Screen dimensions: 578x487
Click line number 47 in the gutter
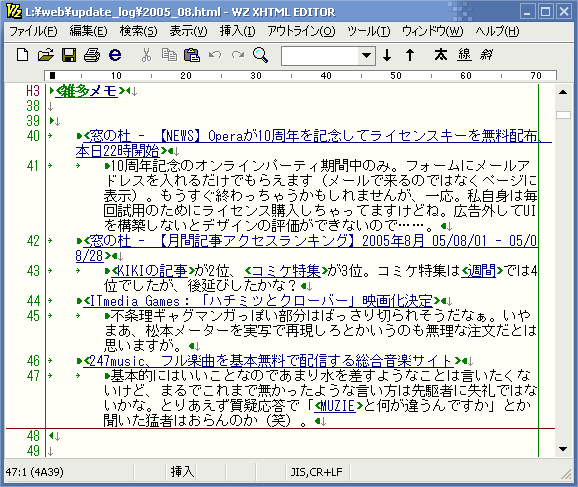click(x=33, y=376)
